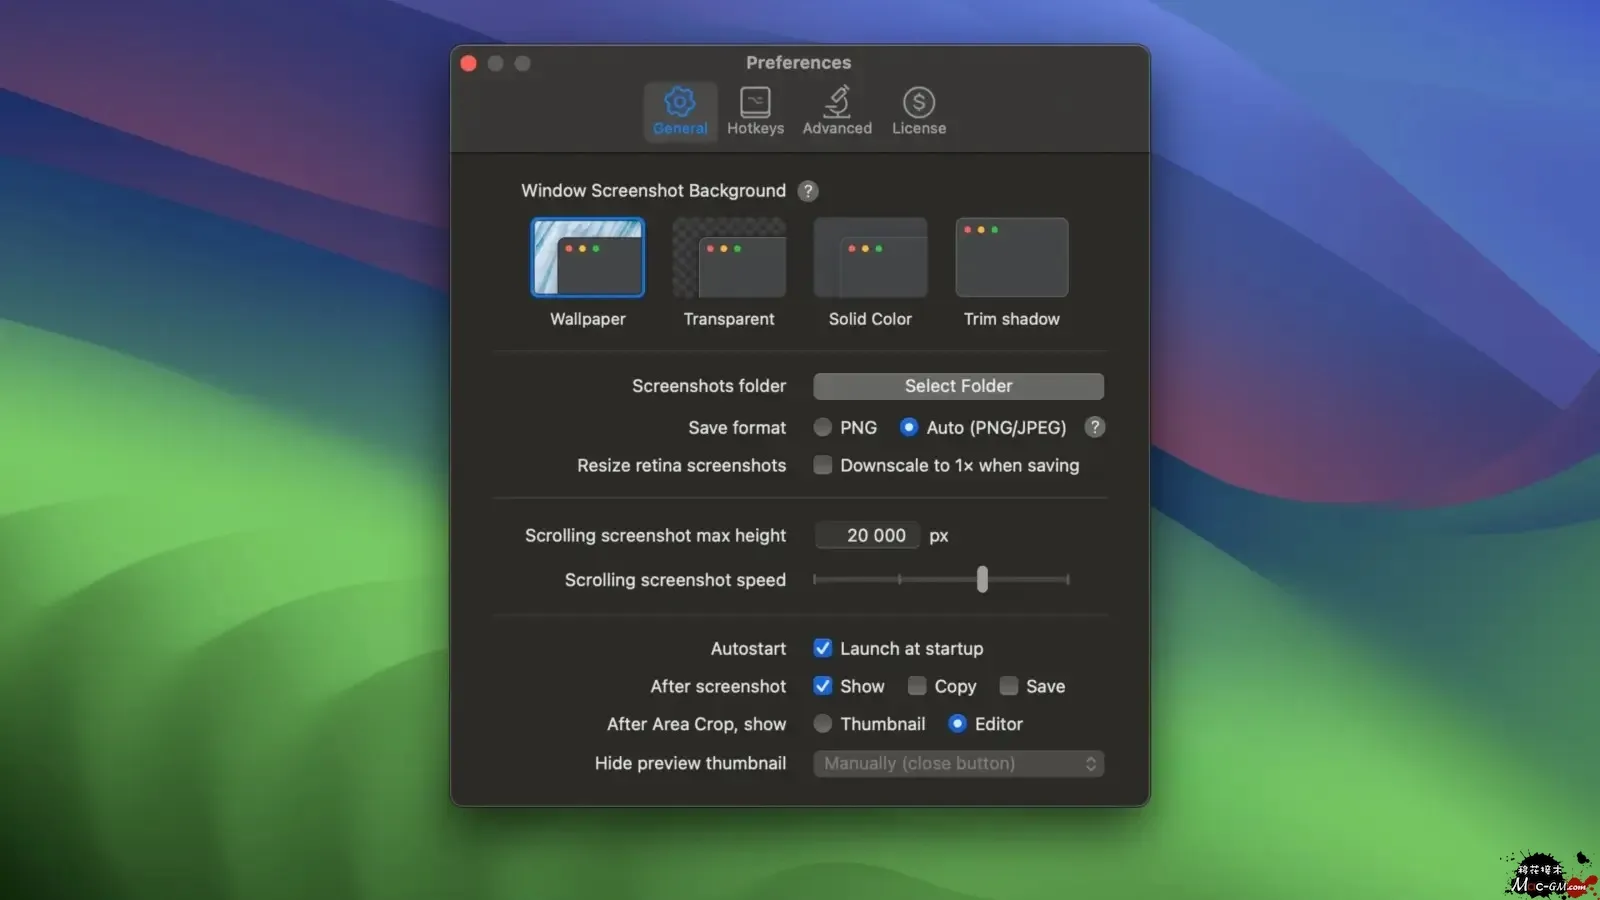1600x900 pixels.
Task: Select Thumbnail after area crop
Action: (x=823, y=724)
